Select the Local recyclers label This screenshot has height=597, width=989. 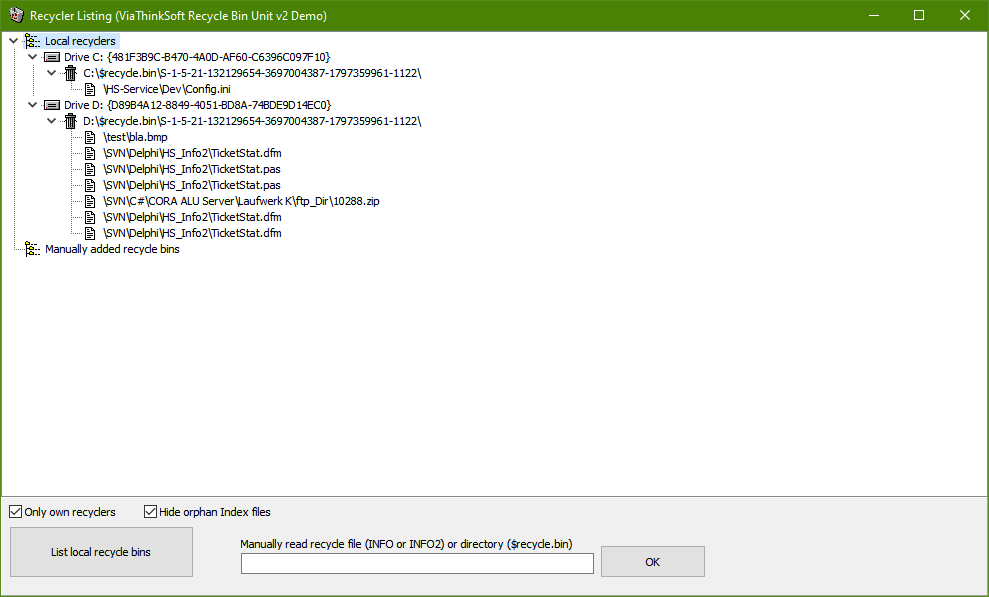point(80,41)
